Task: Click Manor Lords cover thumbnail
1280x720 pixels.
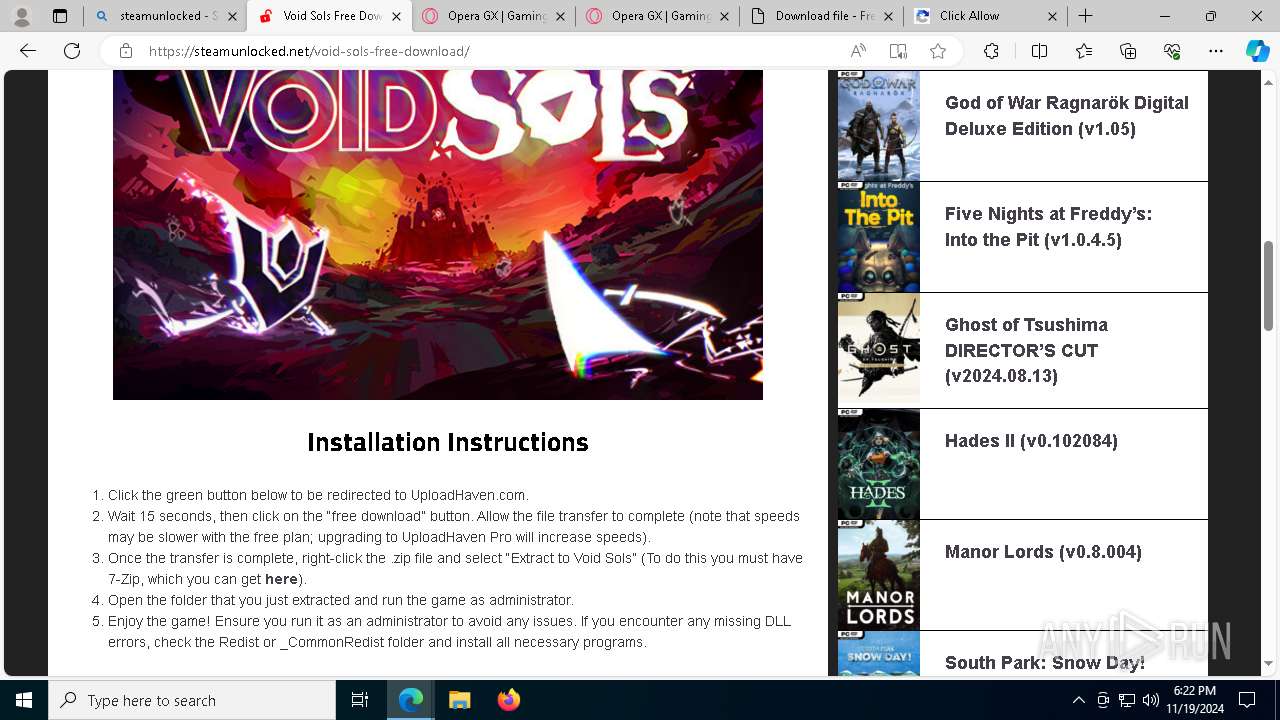Action: 879,575
